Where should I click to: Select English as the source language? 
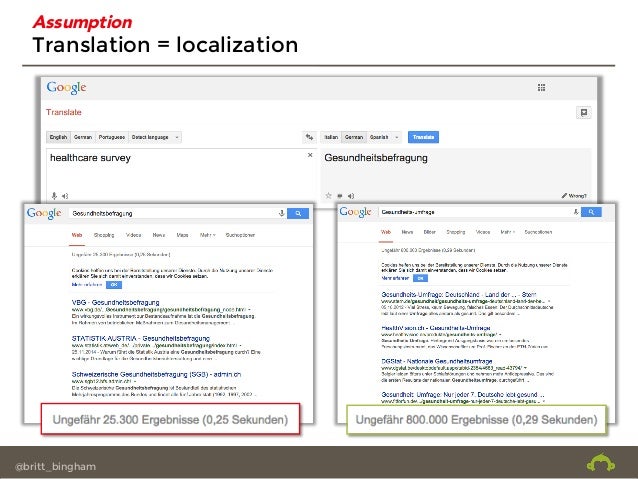(x=58, y=137)
